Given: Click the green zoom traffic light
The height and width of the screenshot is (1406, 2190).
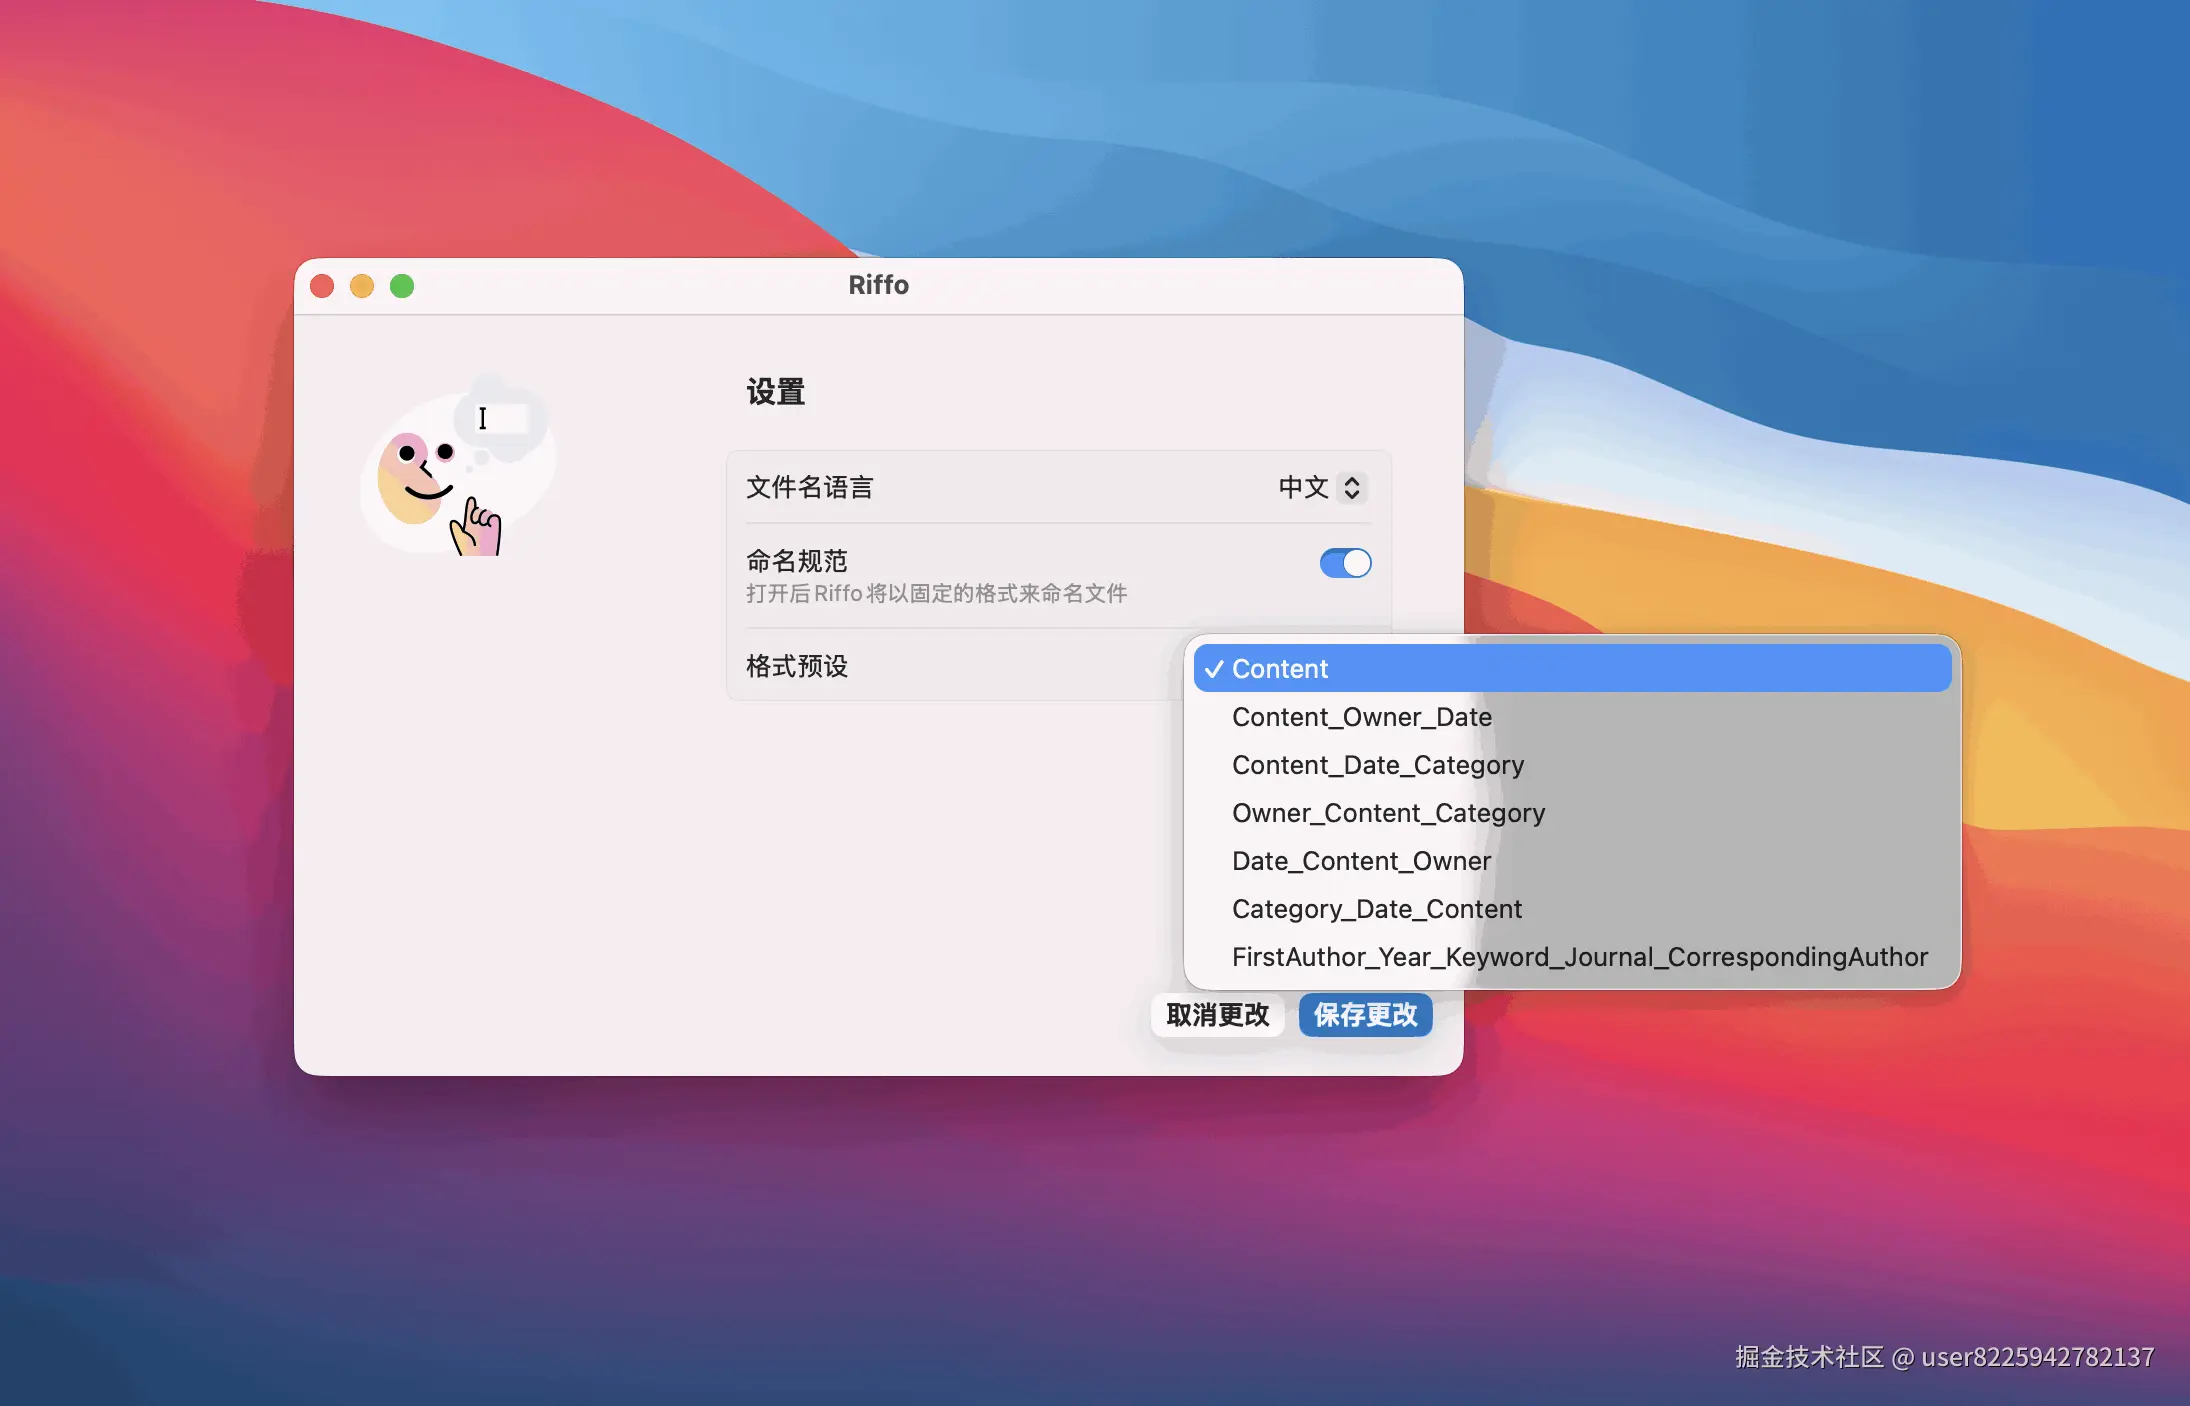Looking at the screenshot, I should (x=402, y=286).
